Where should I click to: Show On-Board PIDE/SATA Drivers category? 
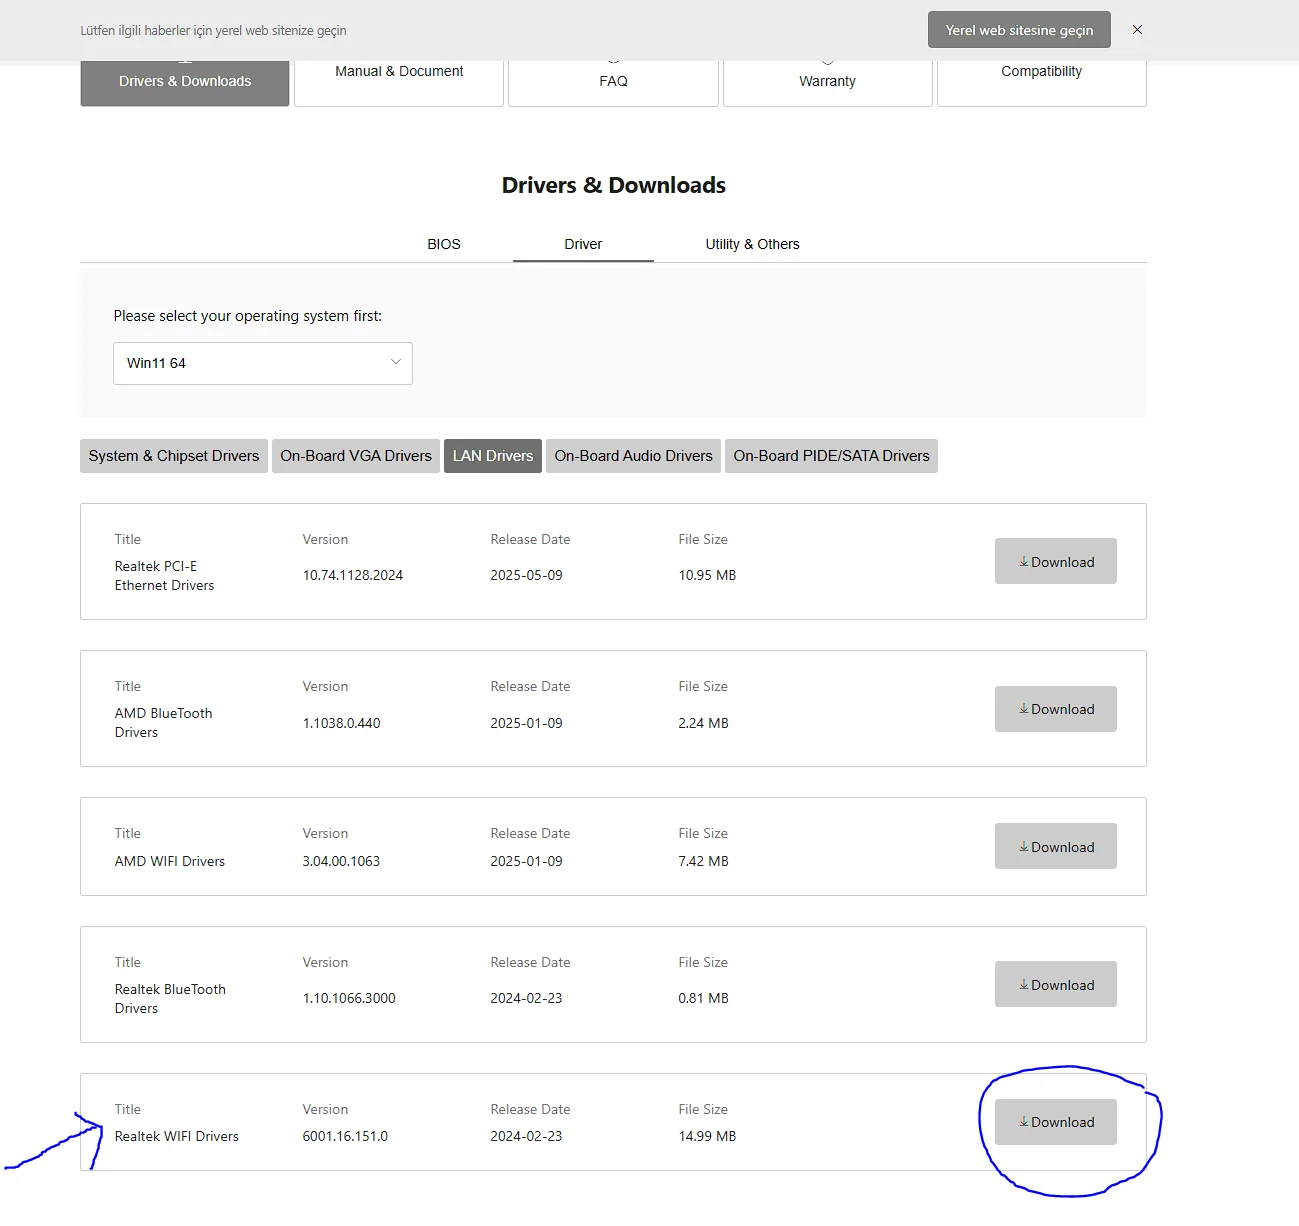coord(832,456)
